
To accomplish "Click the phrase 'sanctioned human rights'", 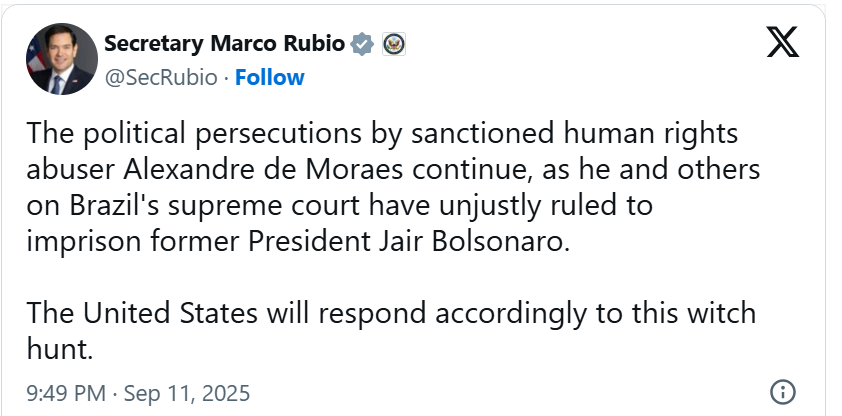I will coord(575,133).
